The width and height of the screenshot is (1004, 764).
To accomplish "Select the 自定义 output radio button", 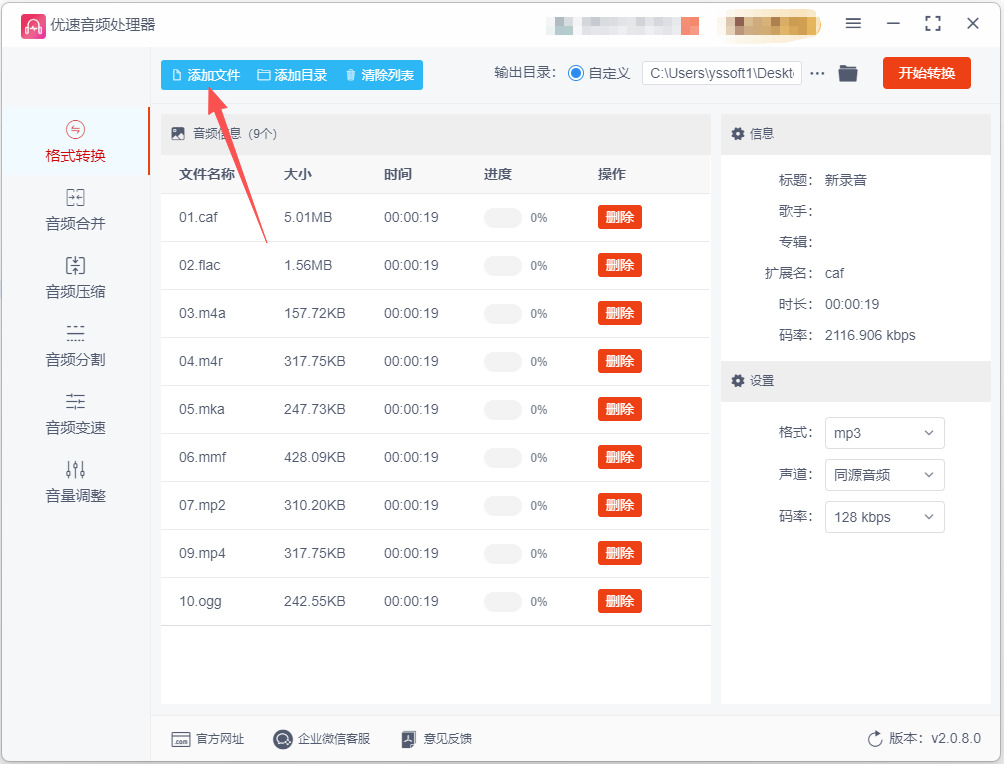I will coord(576,74).
